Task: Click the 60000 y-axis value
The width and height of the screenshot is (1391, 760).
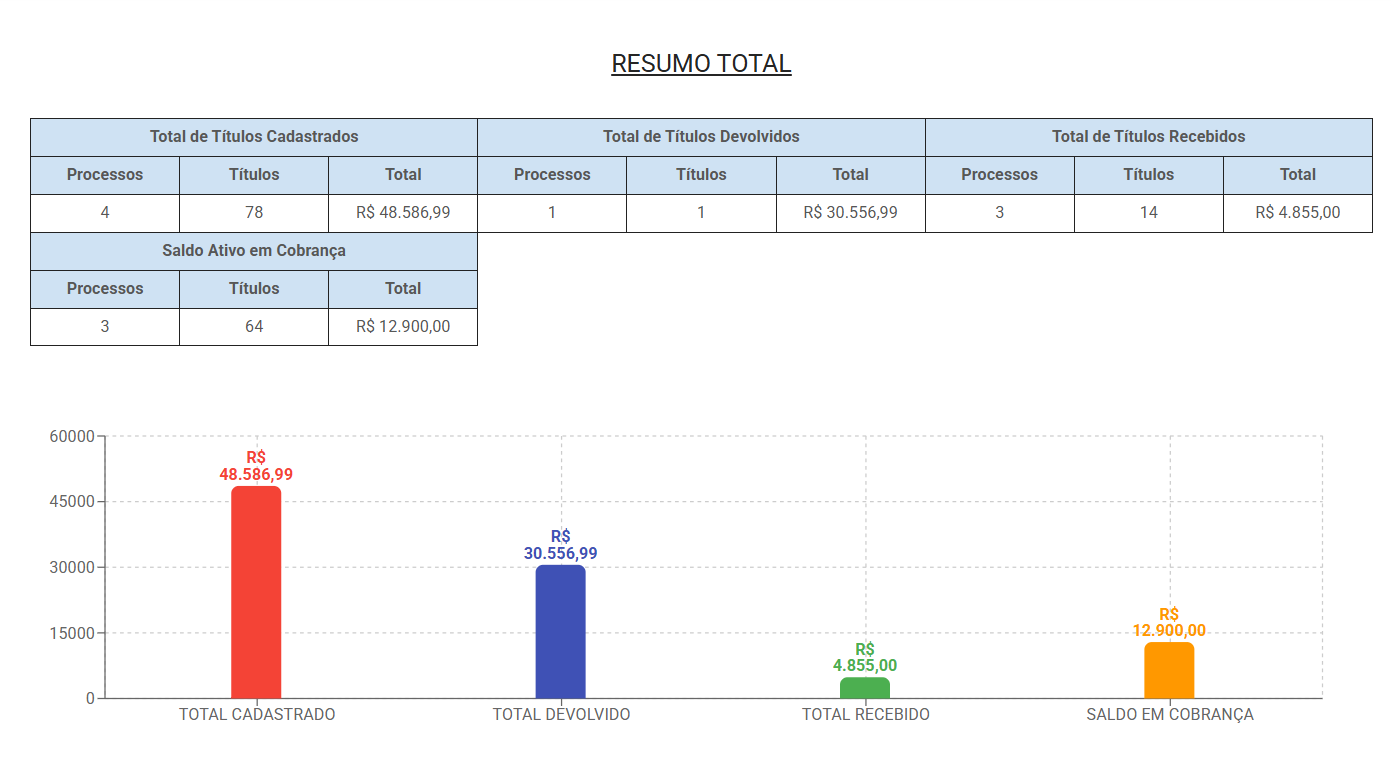Action: (x=72, y=437)
